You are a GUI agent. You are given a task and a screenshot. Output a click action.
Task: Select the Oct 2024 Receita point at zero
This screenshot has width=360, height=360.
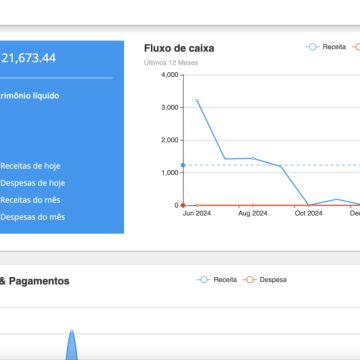tap(308, 205)
